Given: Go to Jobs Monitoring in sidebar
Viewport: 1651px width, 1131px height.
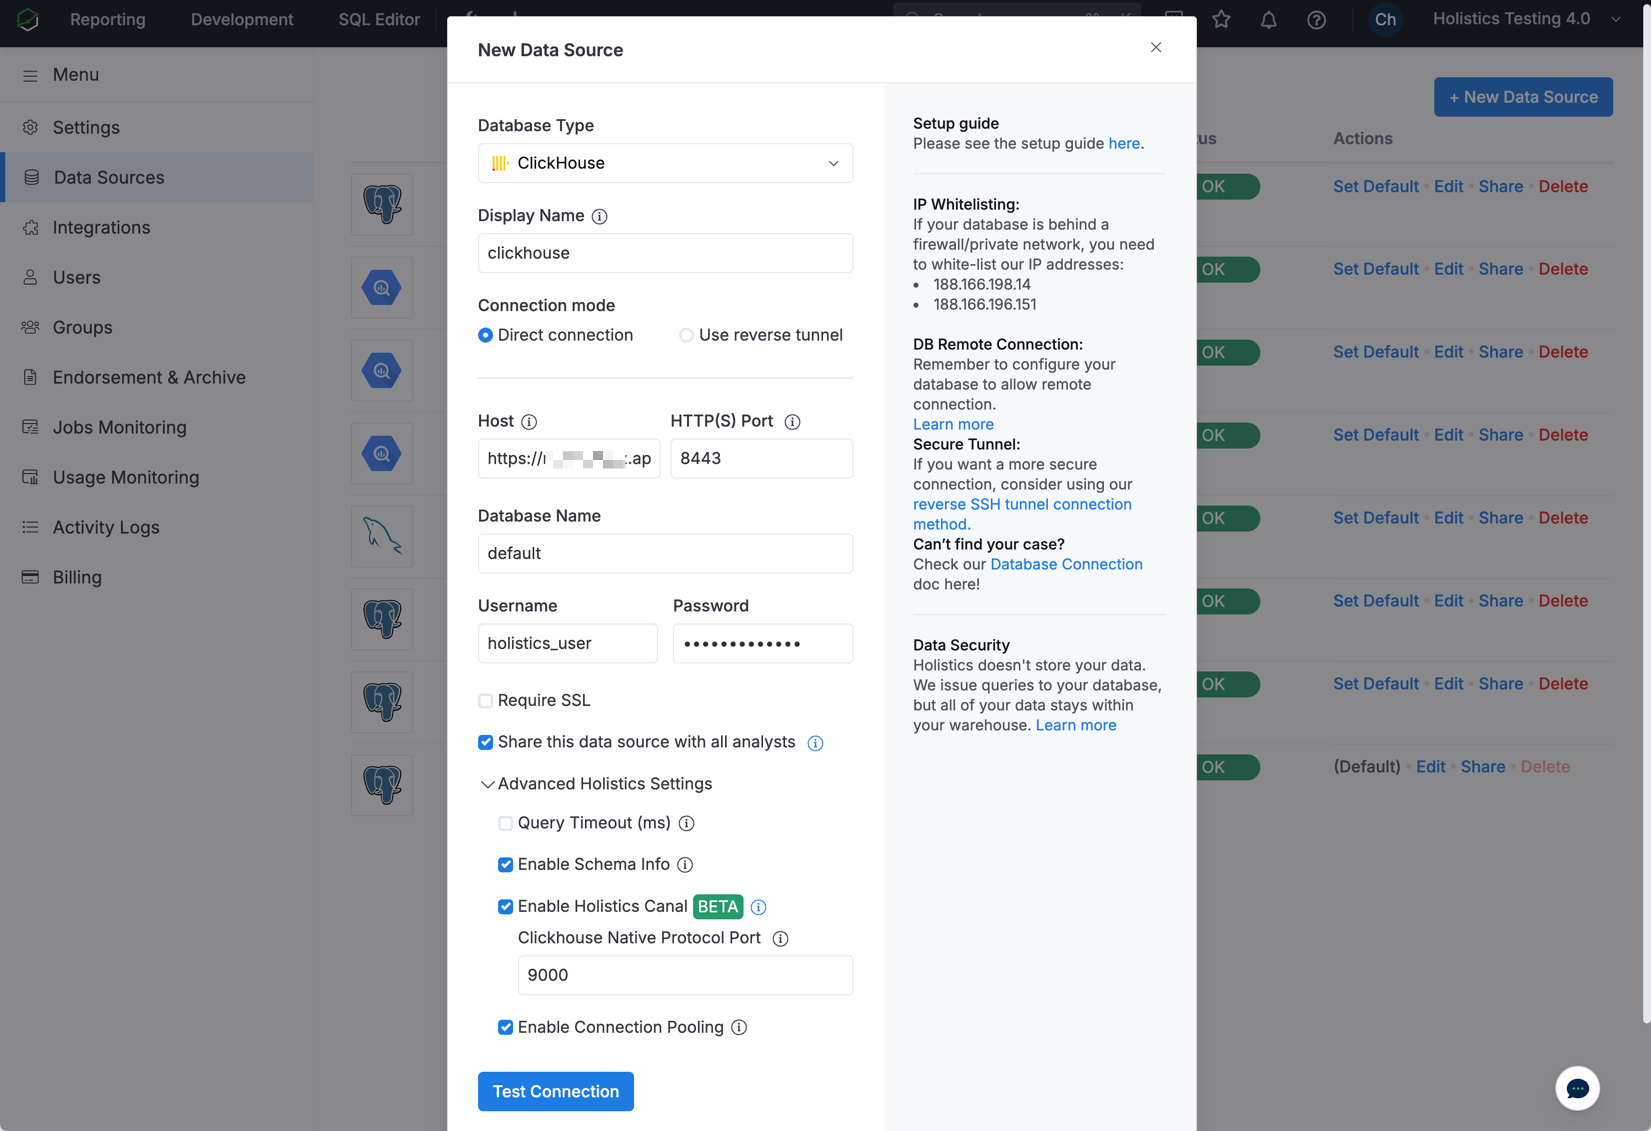Looking at the screenshot, I should 119,427.
